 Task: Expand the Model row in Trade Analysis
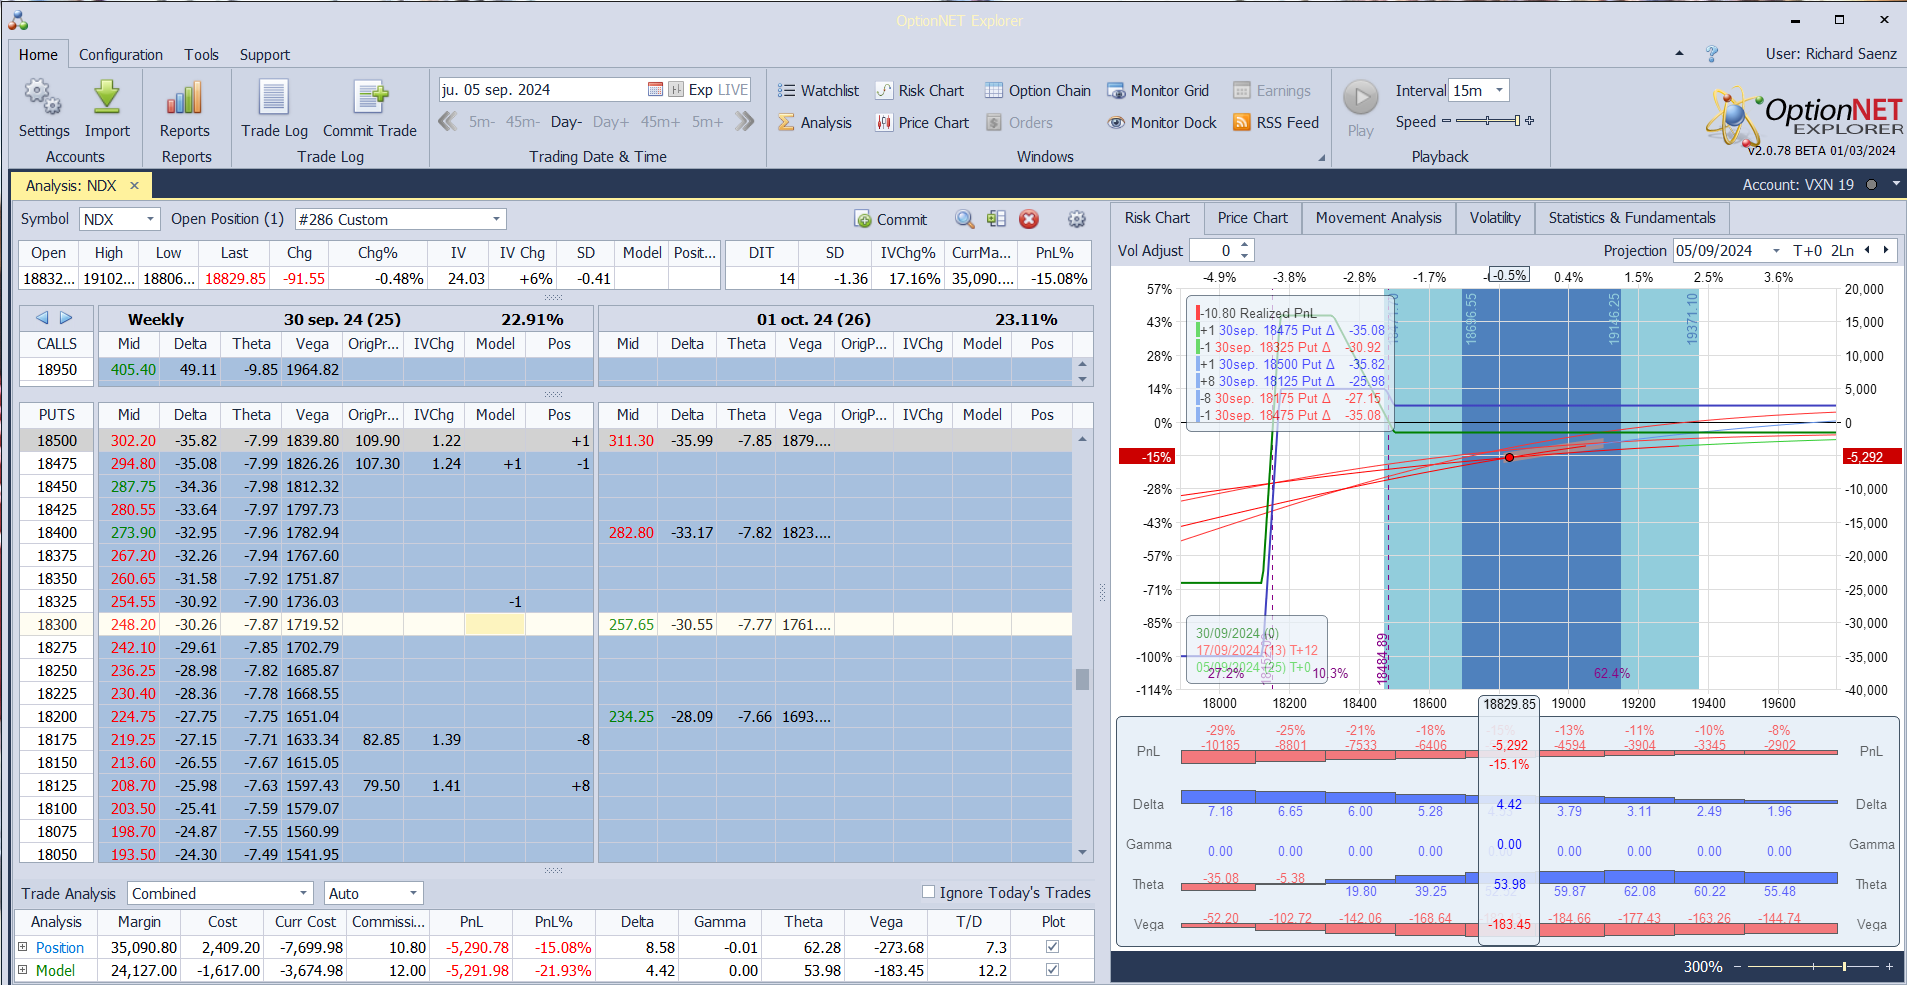[x=23, y=970]
